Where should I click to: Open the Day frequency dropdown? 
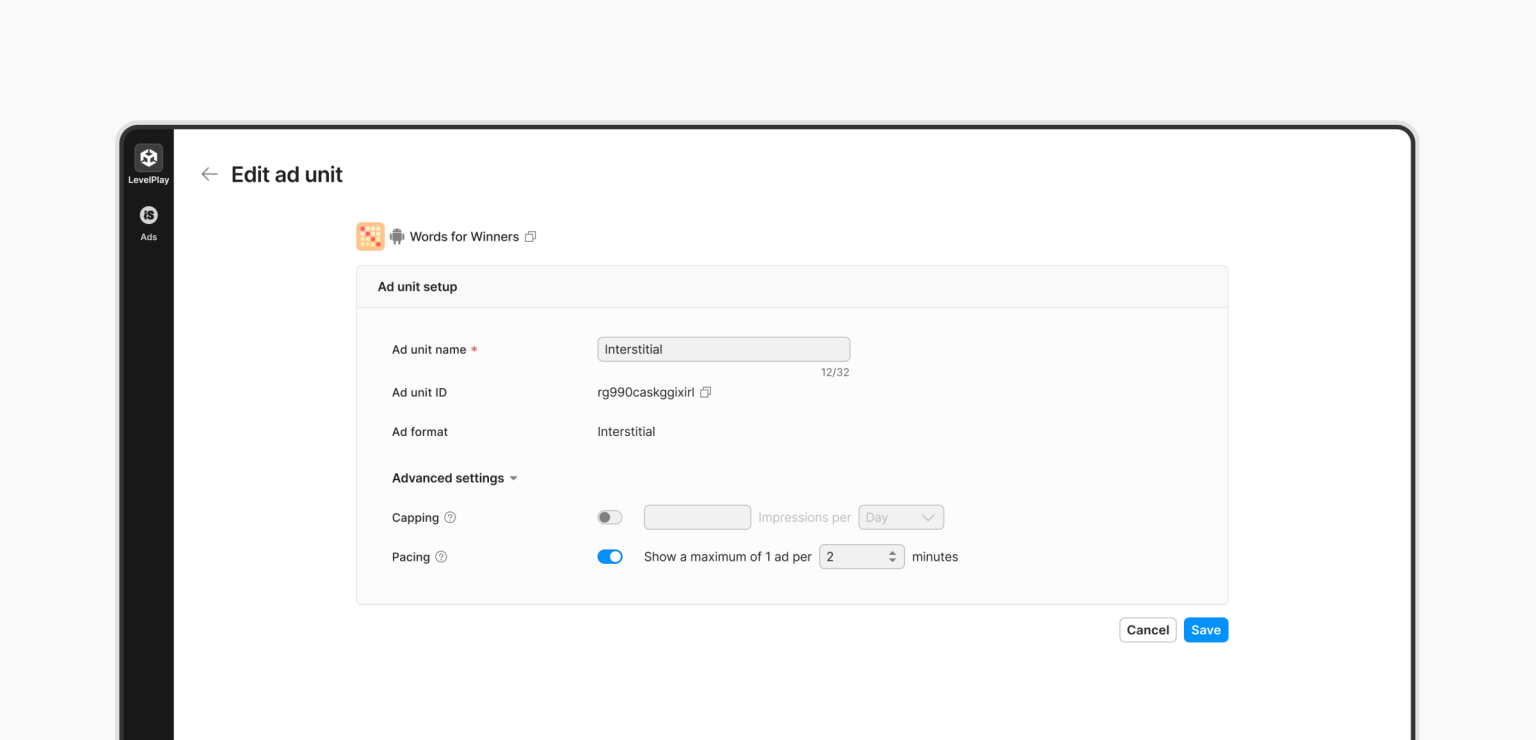(901, 517)
